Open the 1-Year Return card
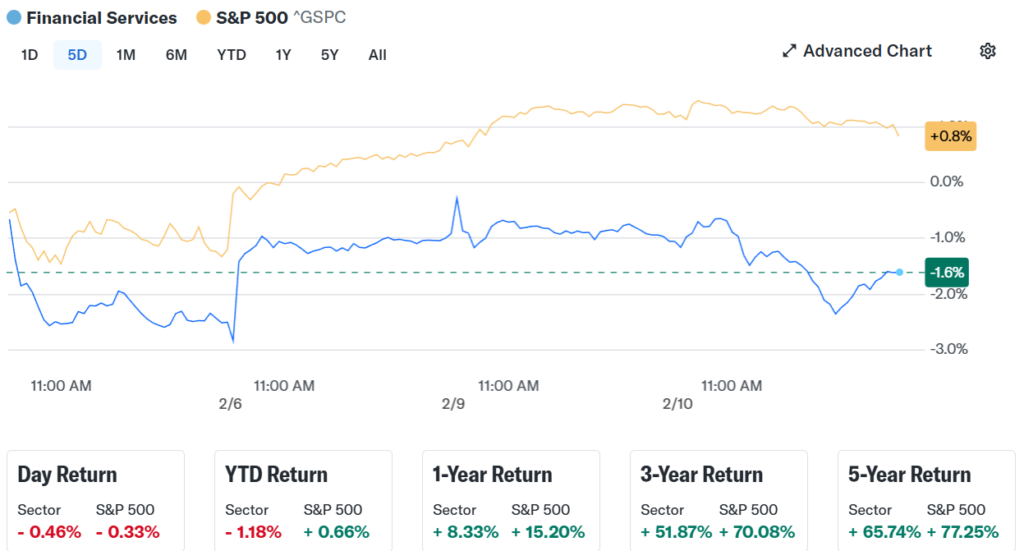Screen dimensions: 1024x551 pyautogui.click(x=511, y=499)
